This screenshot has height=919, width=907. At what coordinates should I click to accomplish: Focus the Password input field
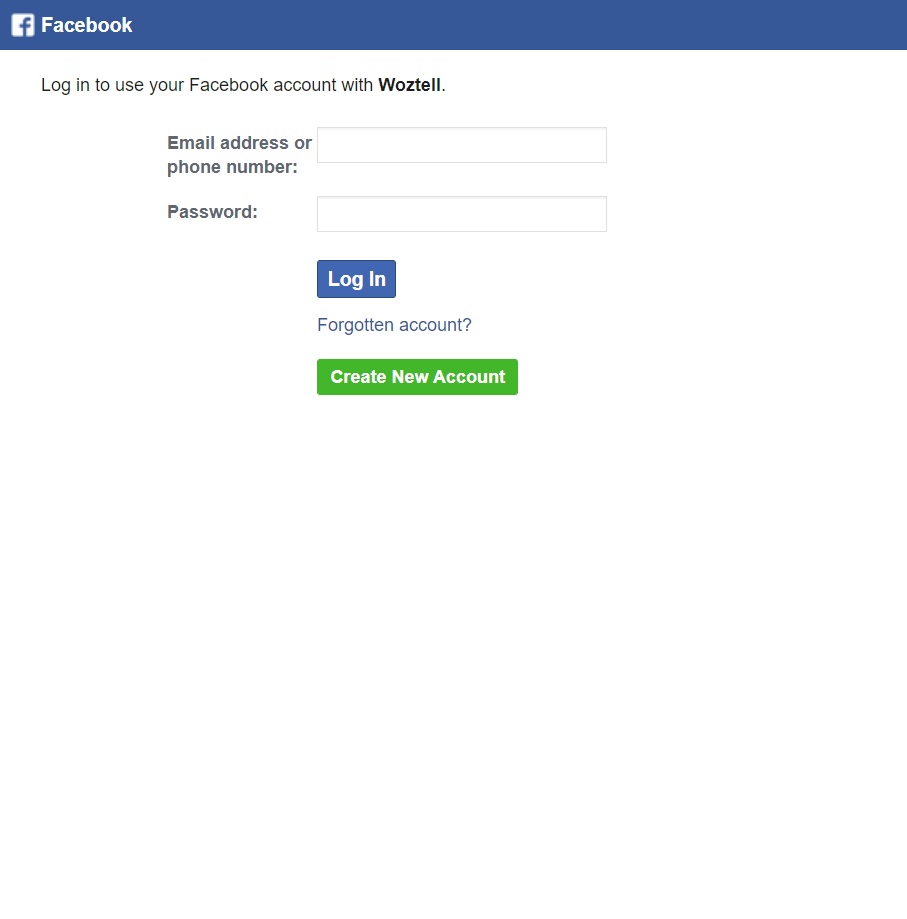click(x=462, y=214)
